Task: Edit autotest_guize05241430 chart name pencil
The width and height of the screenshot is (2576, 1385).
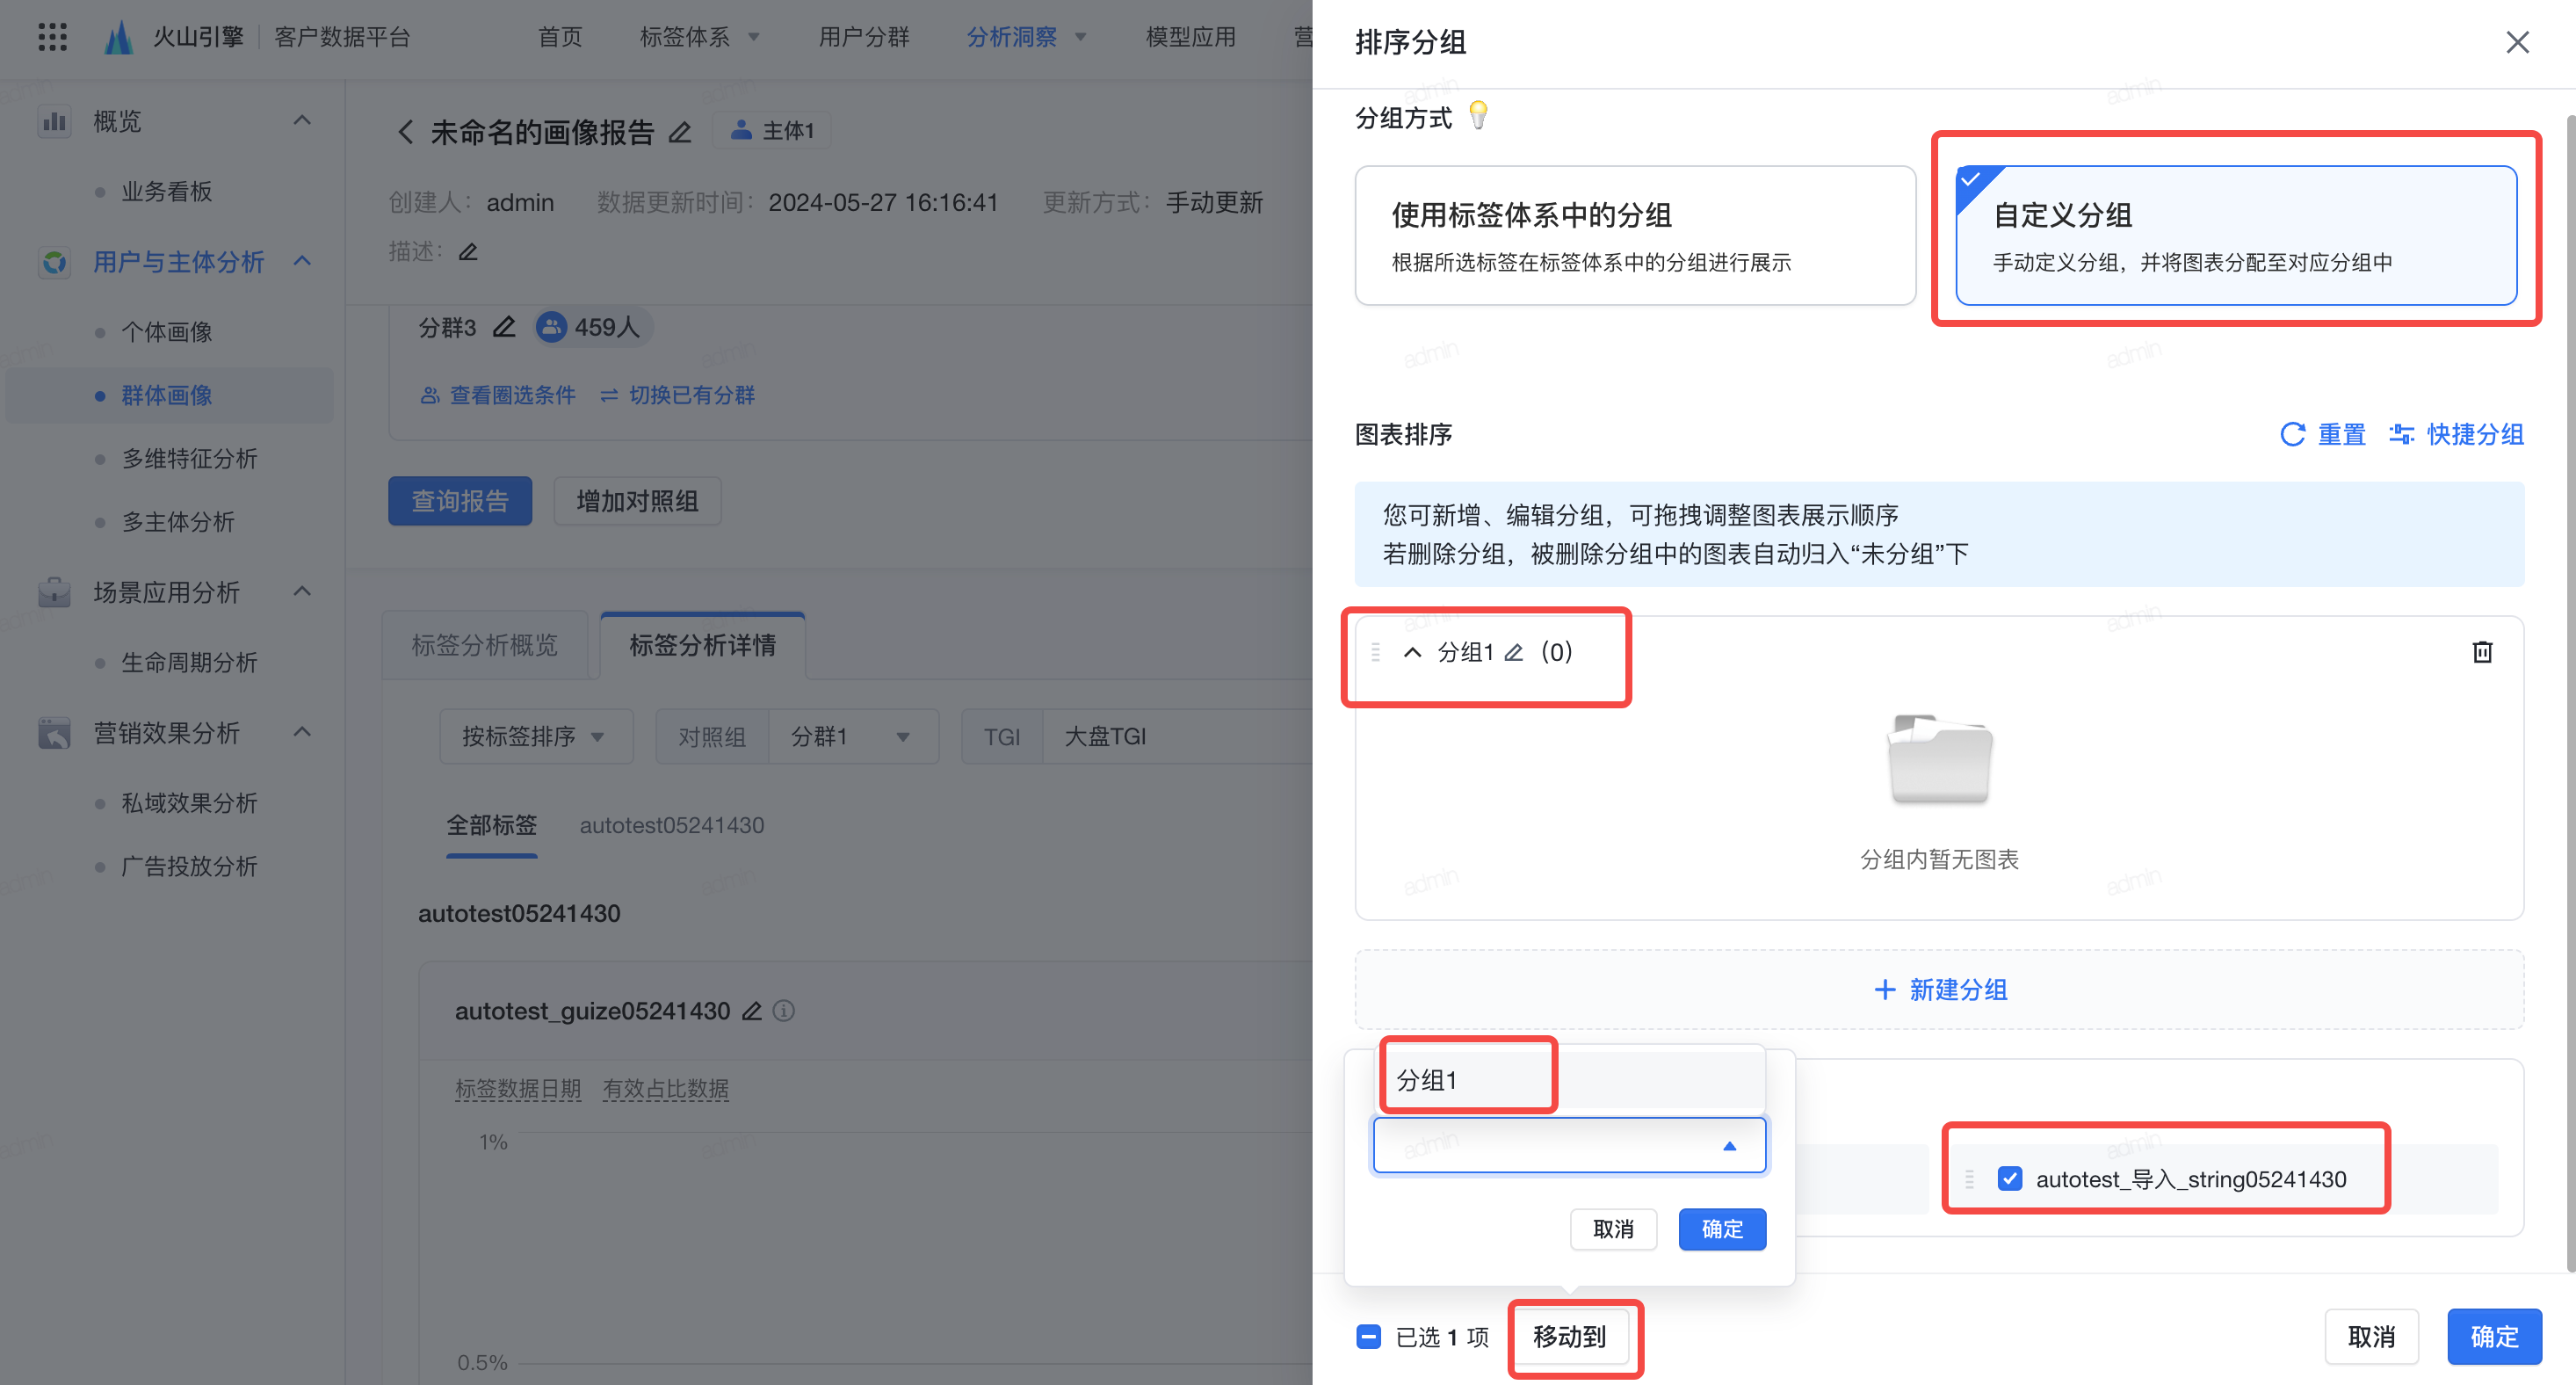Action: pyautogui.click(x=752, y=1011)
